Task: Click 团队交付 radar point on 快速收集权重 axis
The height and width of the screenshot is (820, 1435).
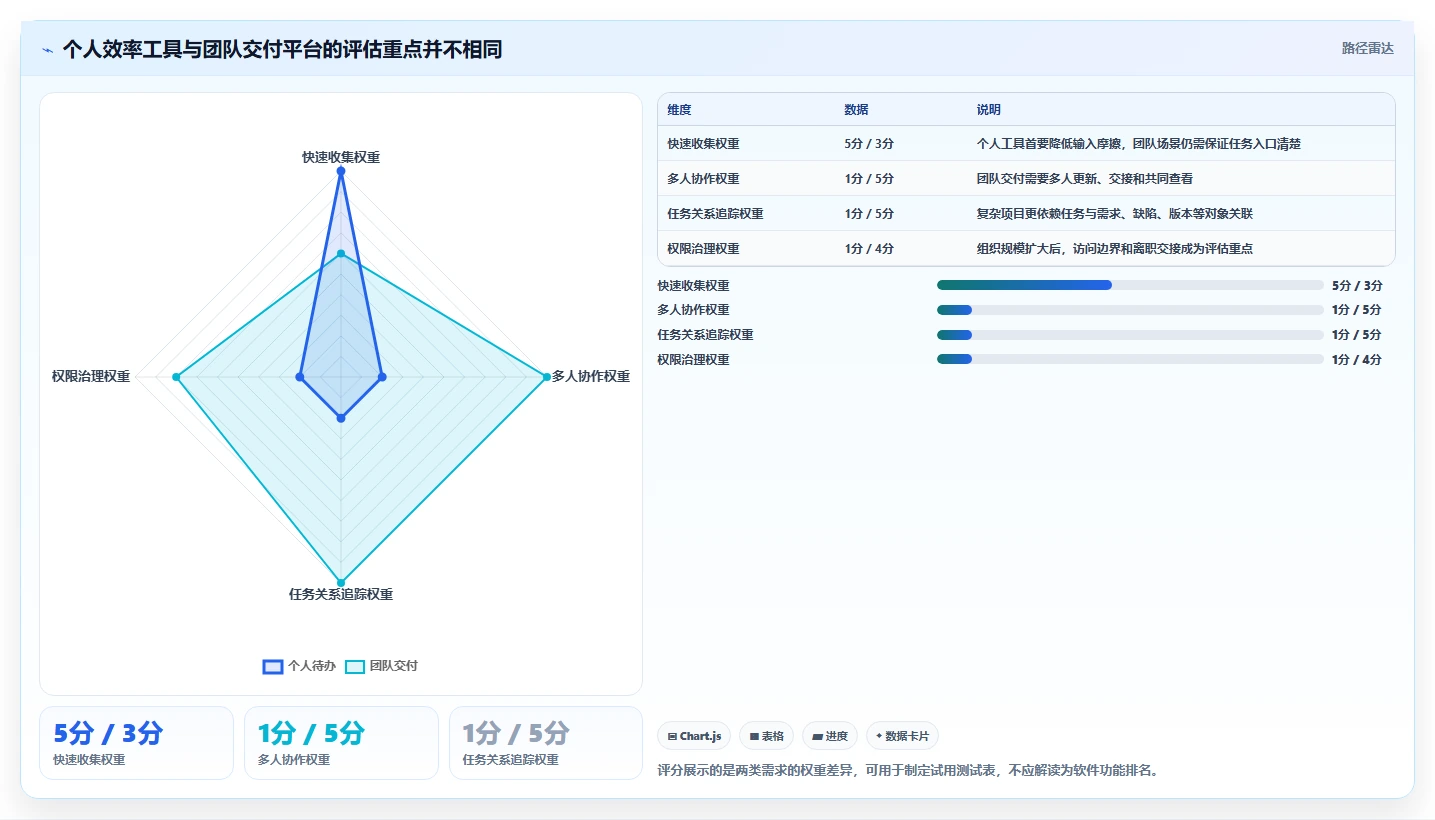Action: 341,254
